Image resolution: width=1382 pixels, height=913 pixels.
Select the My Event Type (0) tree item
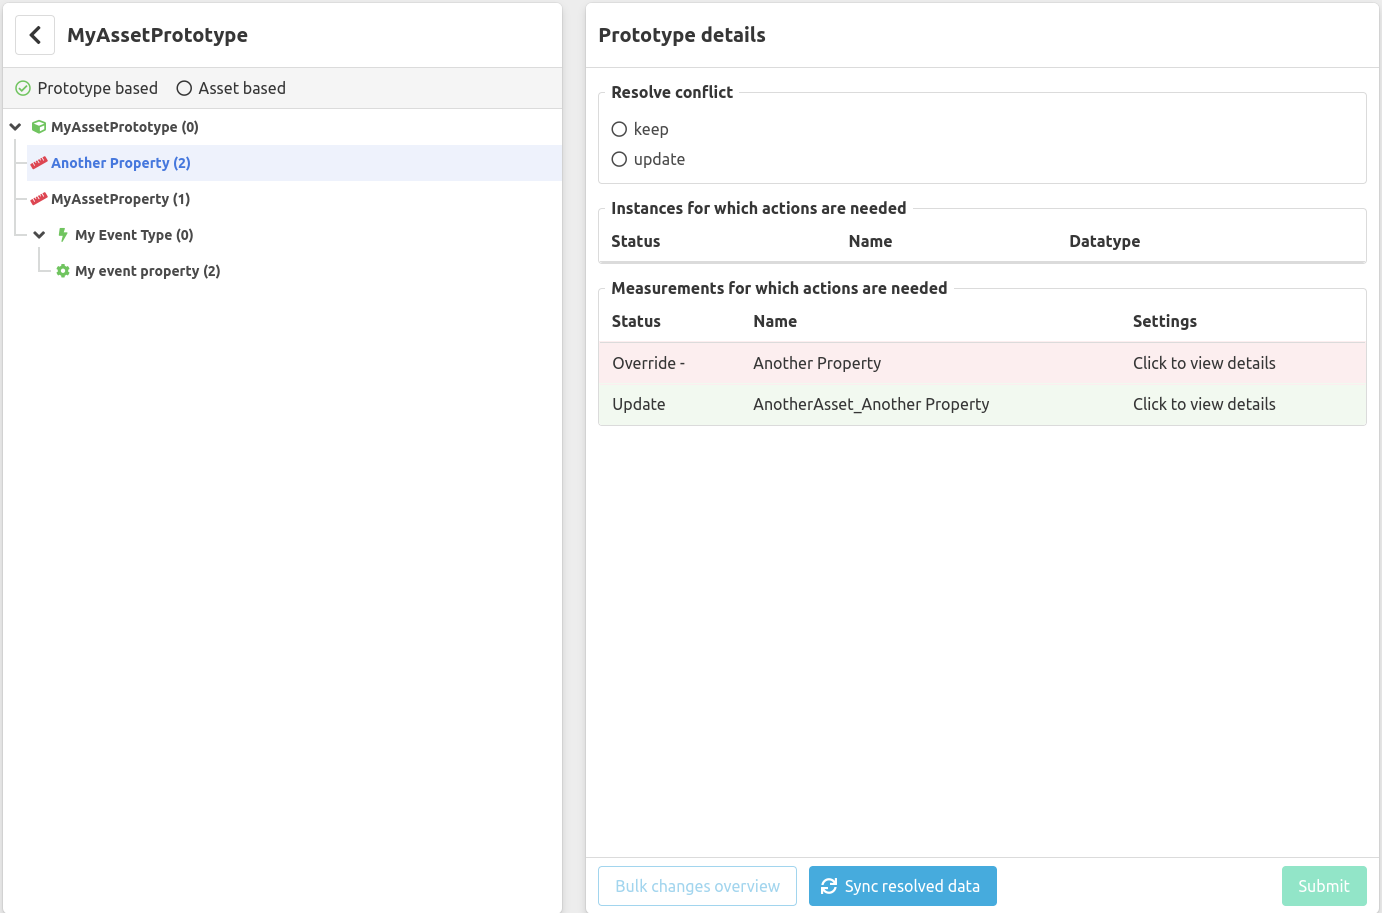[134, 235]
